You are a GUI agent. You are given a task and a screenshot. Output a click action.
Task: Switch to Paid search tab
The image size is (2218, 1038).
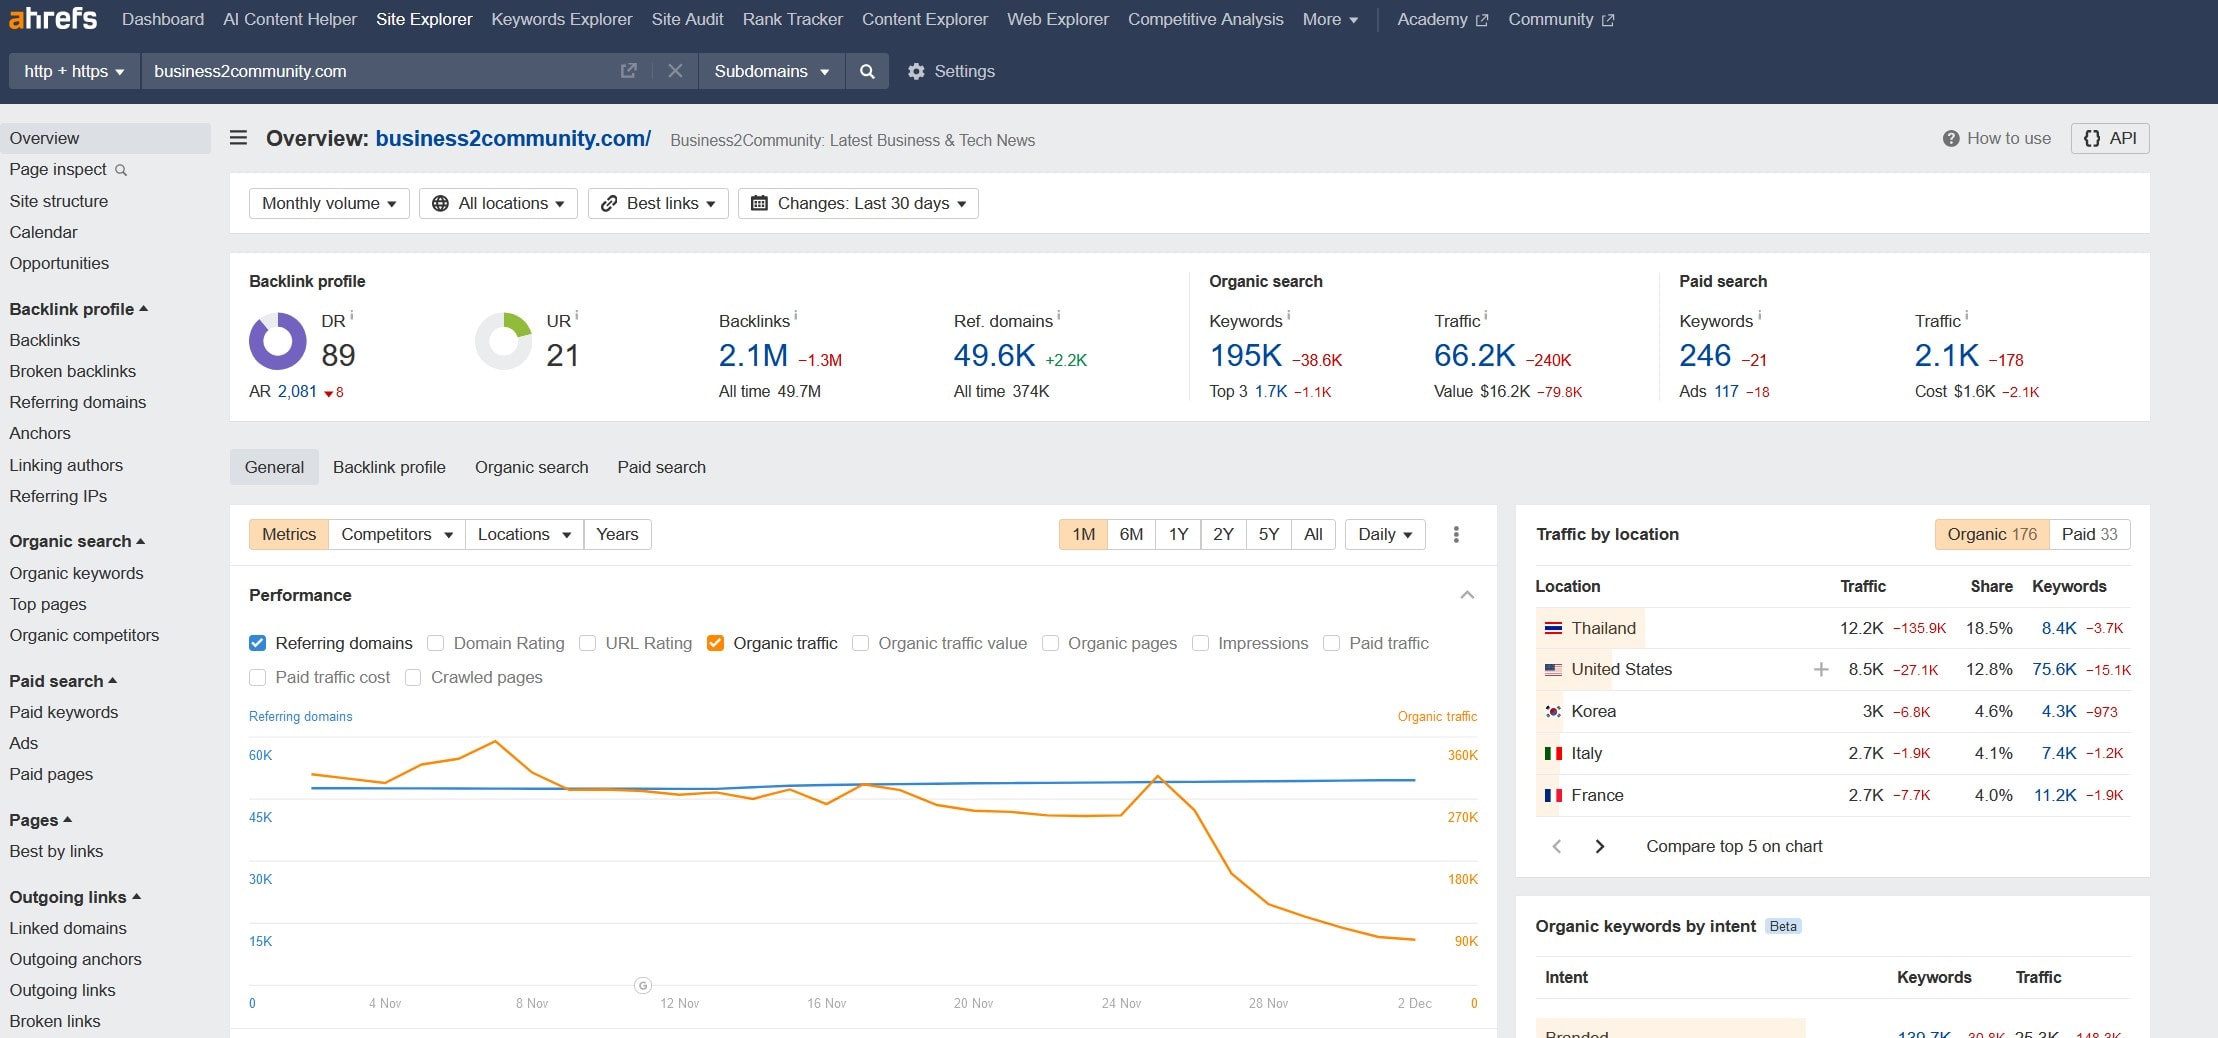(x=661, y=467)
